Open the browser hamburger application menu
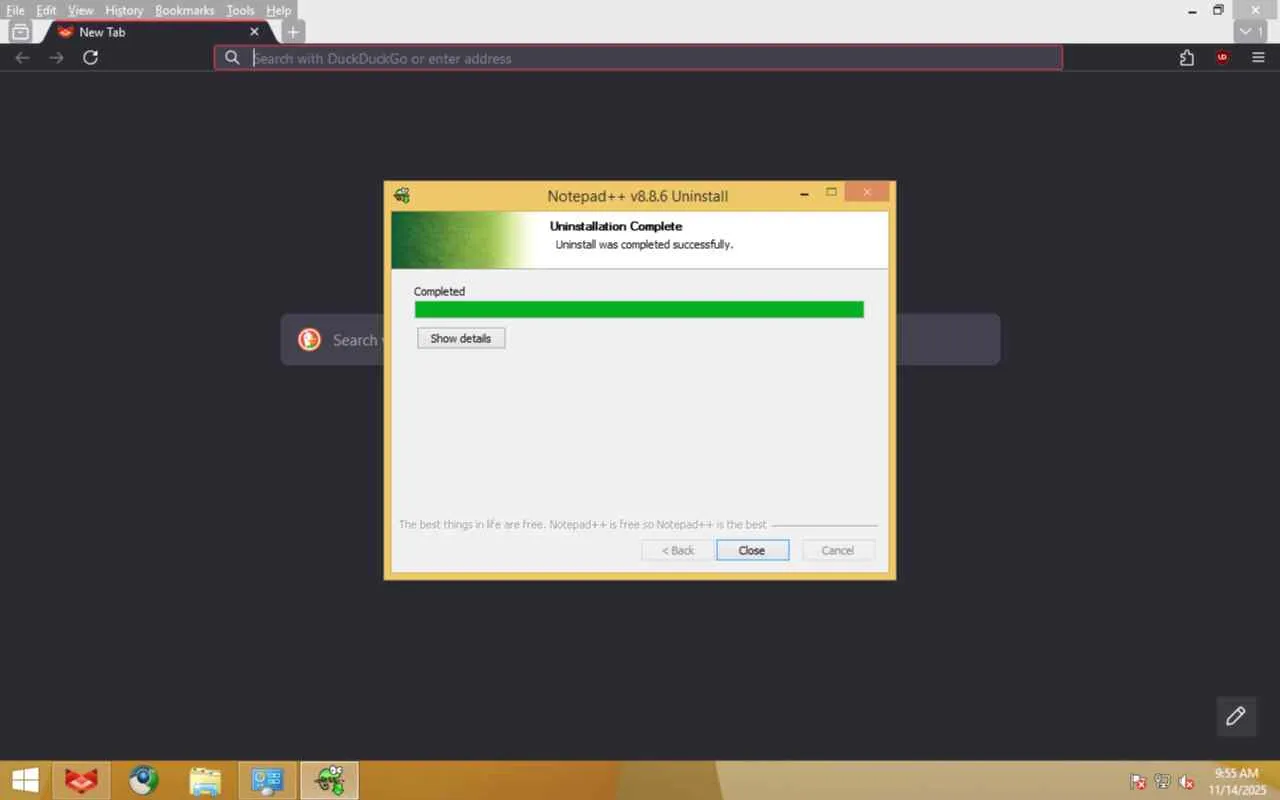The height and width of the screenshot is (800, 1280). pyautogui.click(x=1258, y=58)
